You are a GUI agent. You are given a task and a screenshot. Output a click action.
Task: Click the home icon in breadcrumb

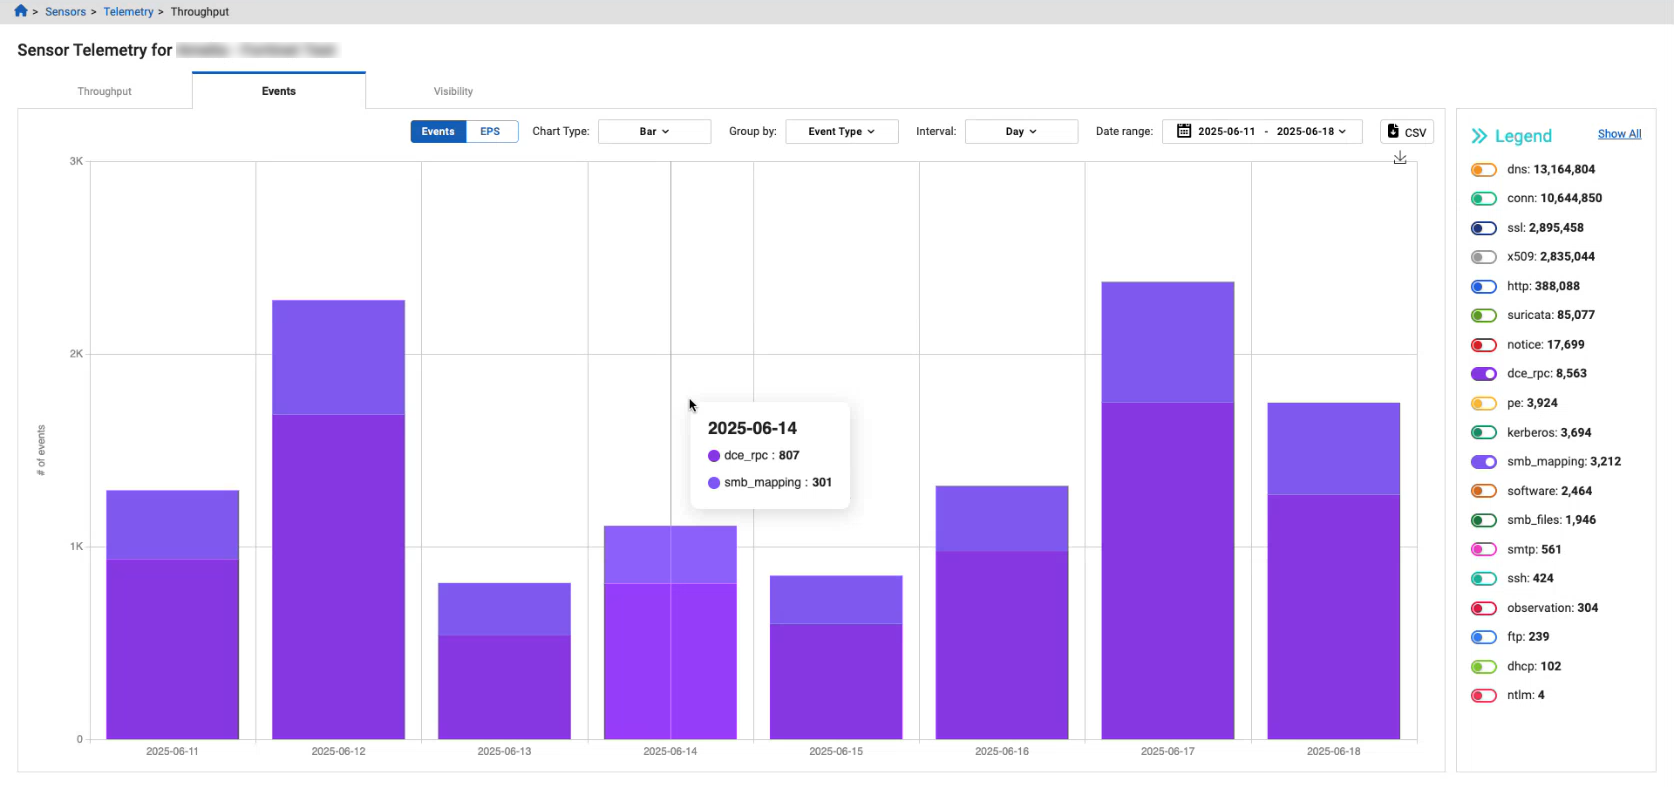[20, 11]
